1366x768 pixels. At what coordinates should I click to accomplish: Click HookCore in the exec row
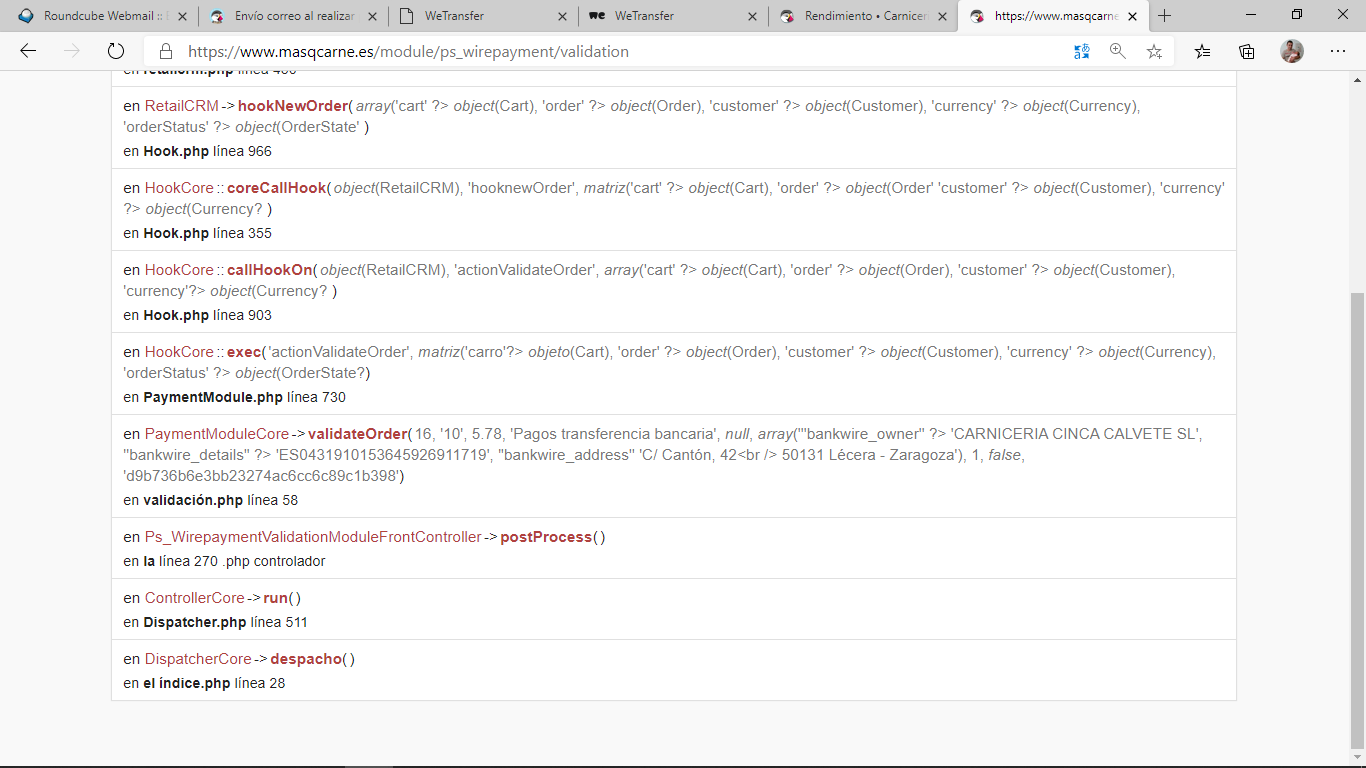click(179, 352)
